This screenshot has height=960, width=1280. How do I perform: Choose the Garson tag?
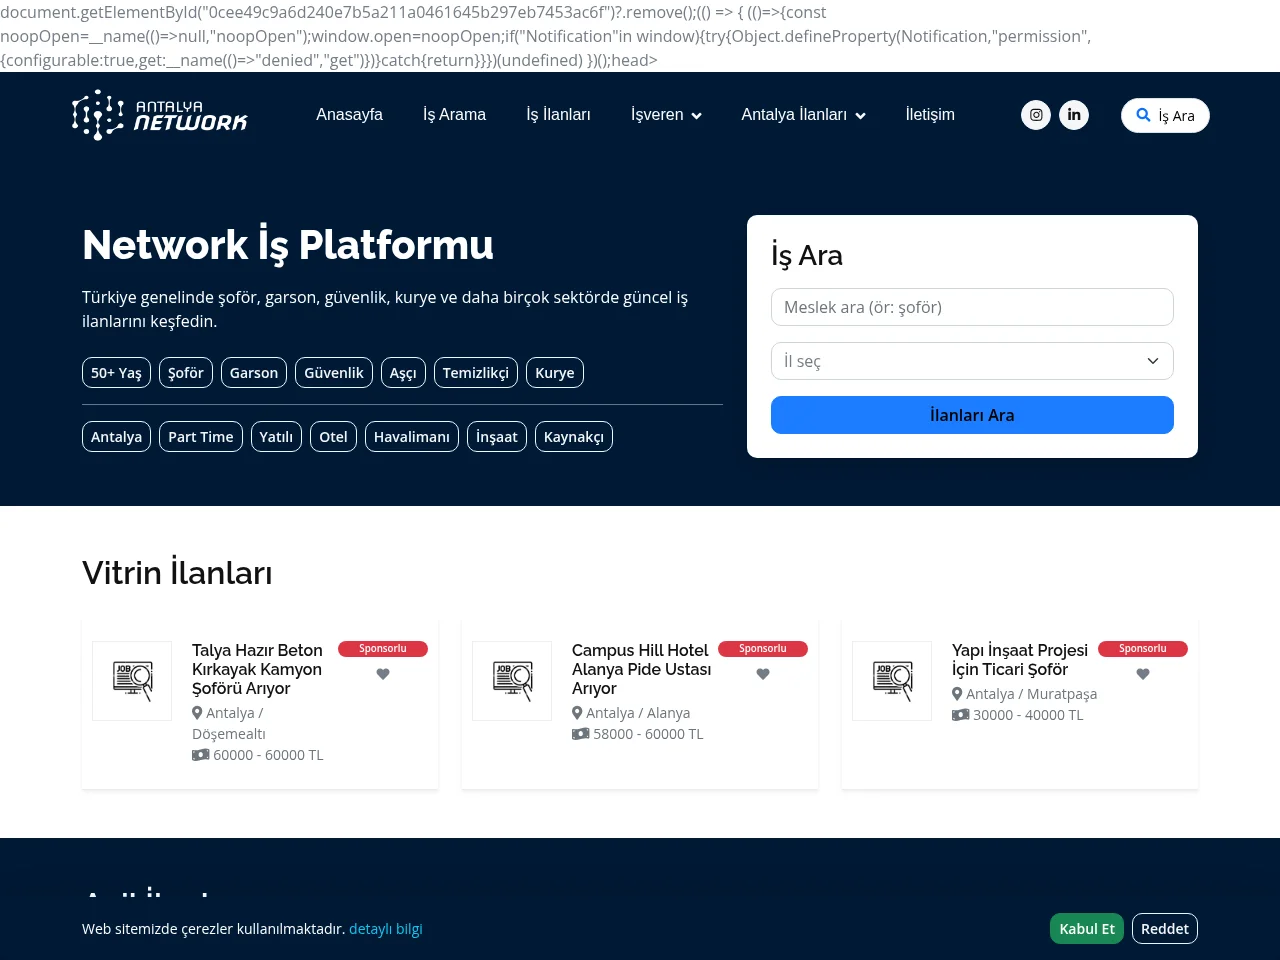pos(254,373)
